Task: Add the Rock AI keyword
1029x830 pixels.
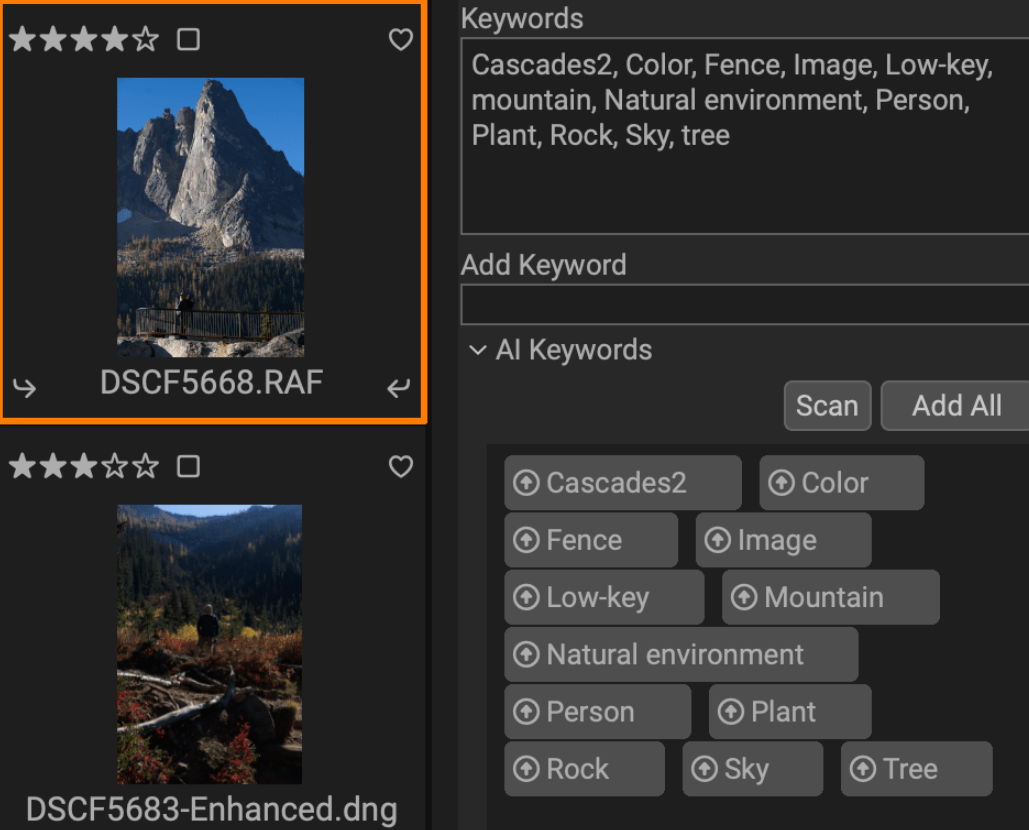Action: pyautogui.click(x=584, y=769)
